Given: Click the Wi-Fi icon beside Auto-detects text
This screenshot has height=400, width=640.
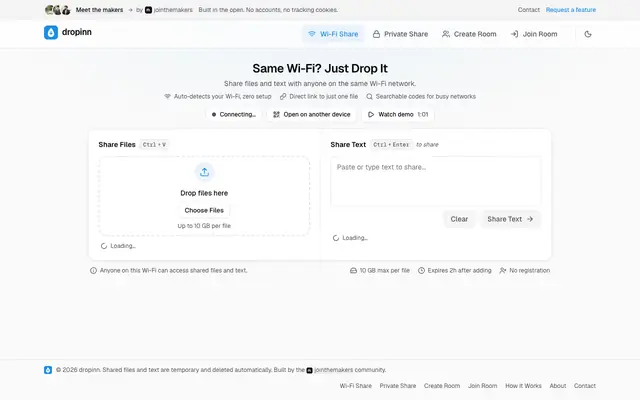Looking at the screenshot, I should pos(167,97).
